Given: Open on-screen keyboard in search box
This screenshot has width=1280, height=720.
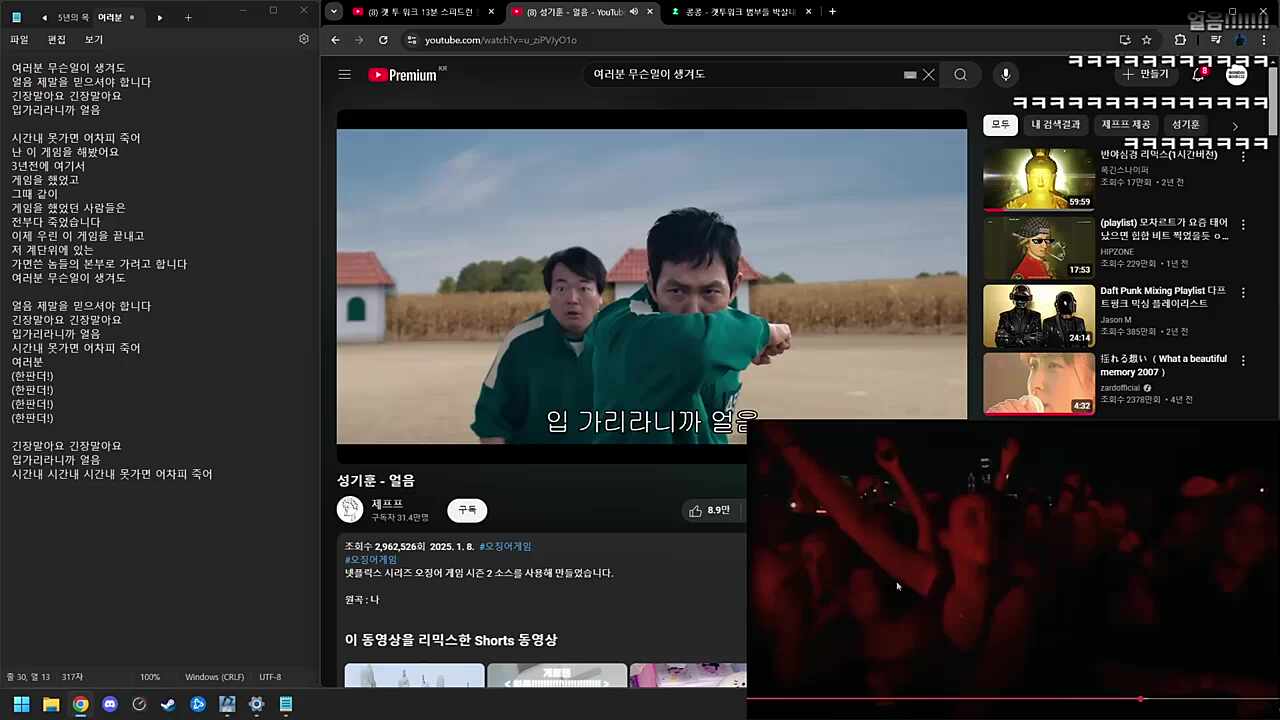Looking at the screenshot, I should tap(910, 74).
